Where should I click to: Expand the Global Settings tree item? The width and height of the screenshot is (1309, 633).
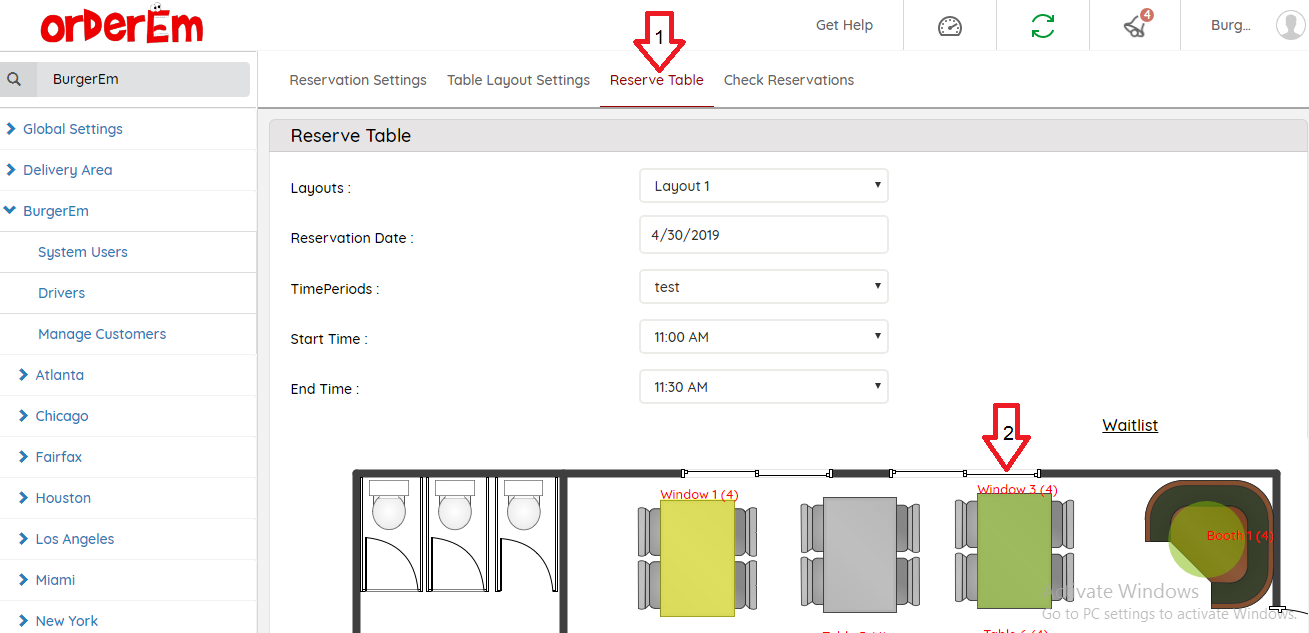click(72, 129)
